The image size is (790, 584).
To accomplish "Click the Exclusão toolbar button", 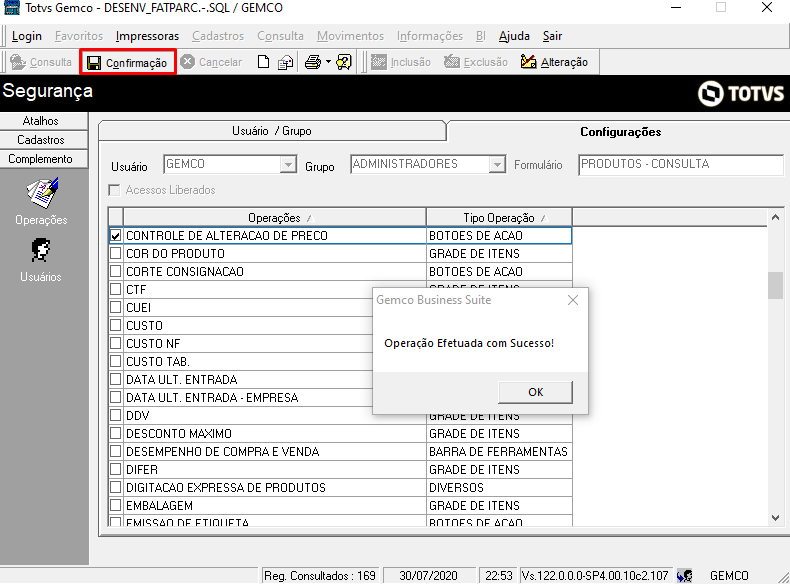I will point(476,62).
